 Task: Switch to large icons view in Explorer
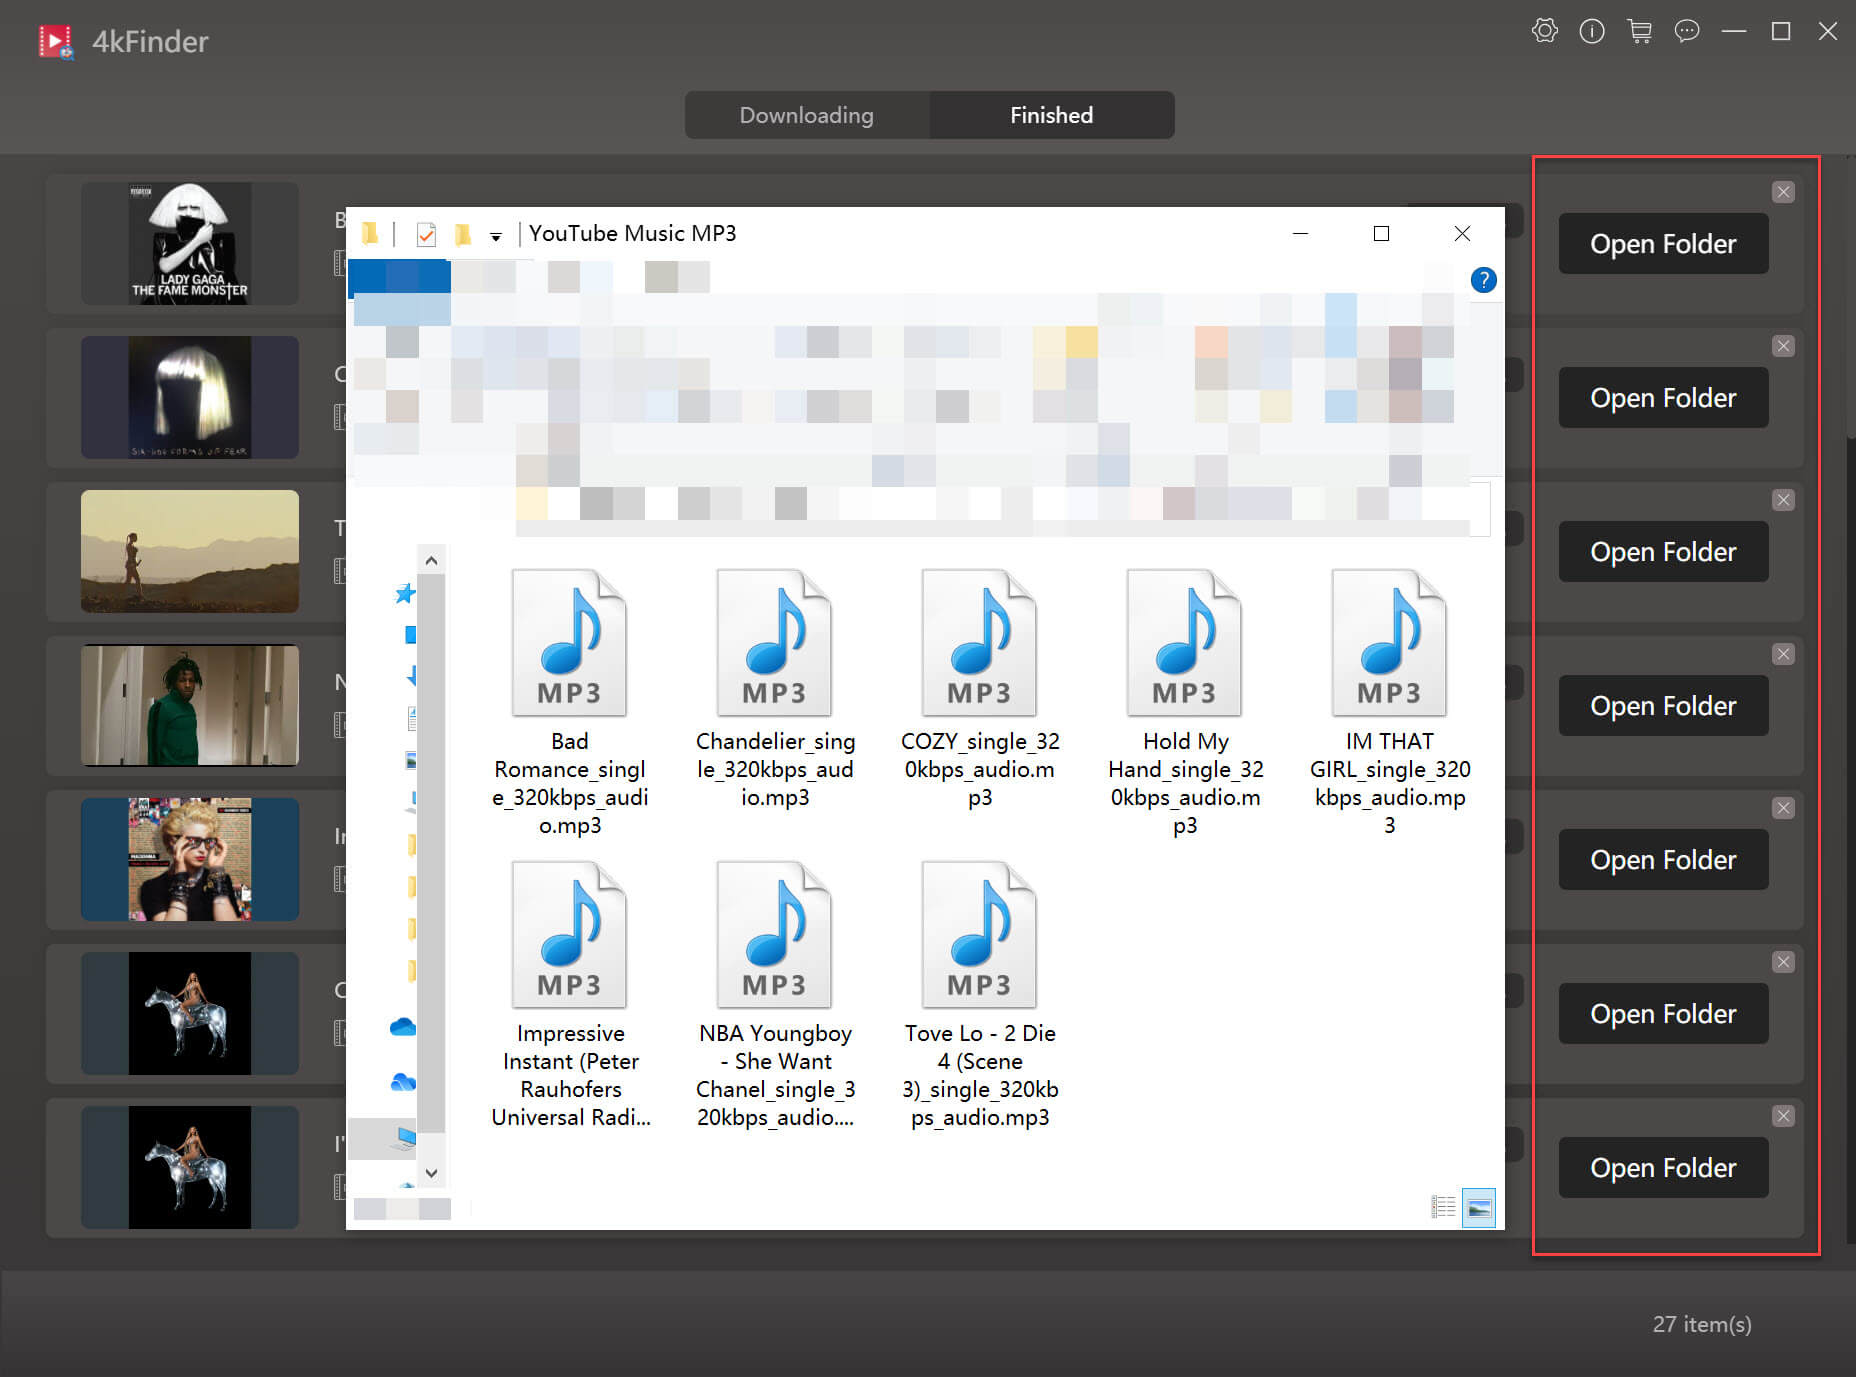tap(1478, 1207)
